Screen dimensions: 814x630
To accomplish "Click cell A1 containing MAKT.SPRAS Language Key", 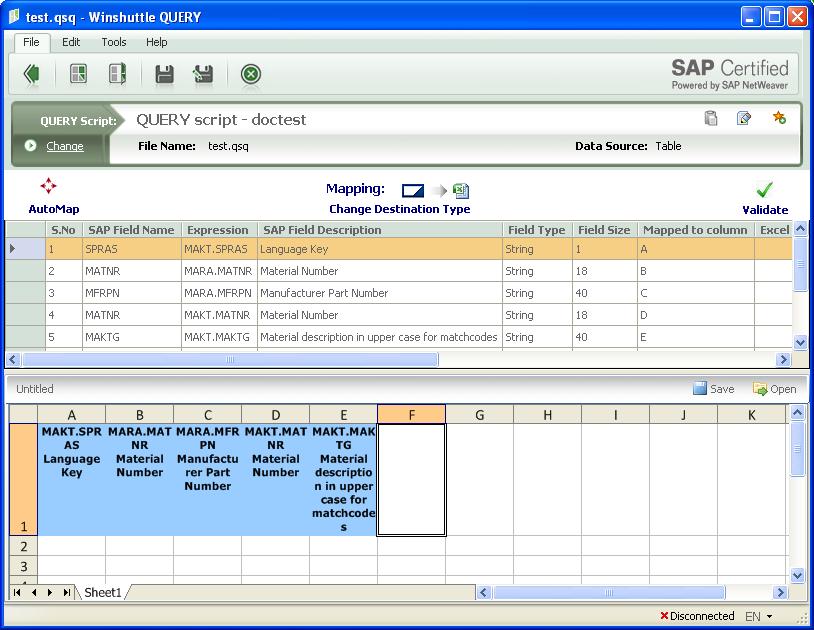I will [72, 480].
